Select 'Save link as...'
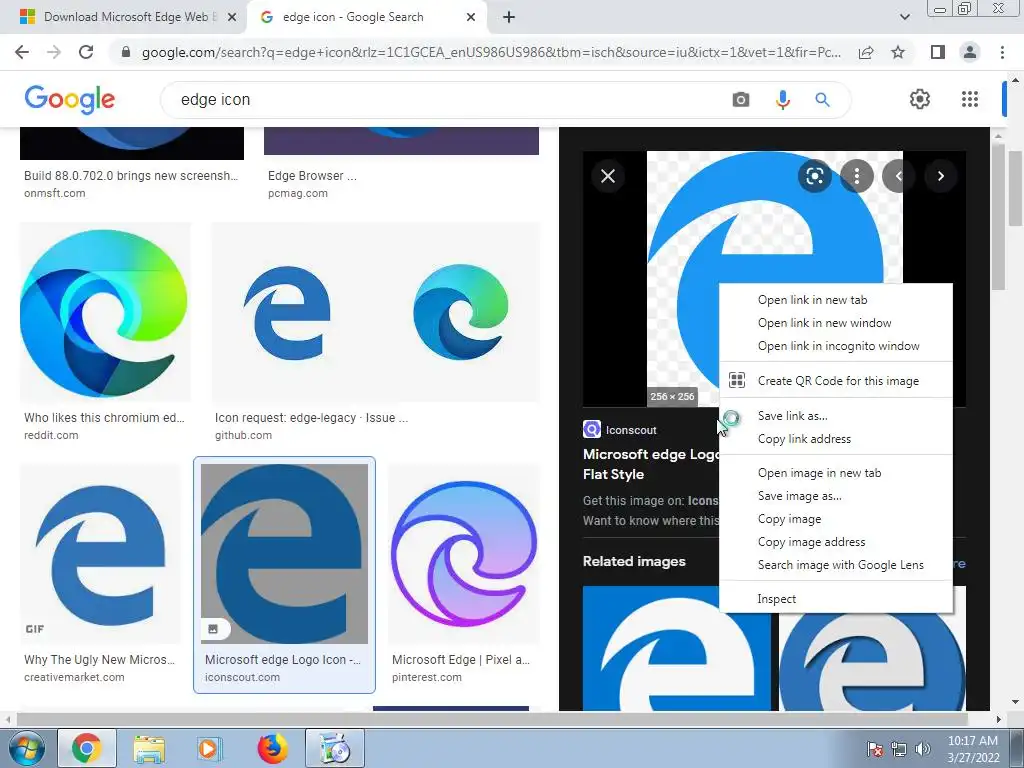 (836, 416)
